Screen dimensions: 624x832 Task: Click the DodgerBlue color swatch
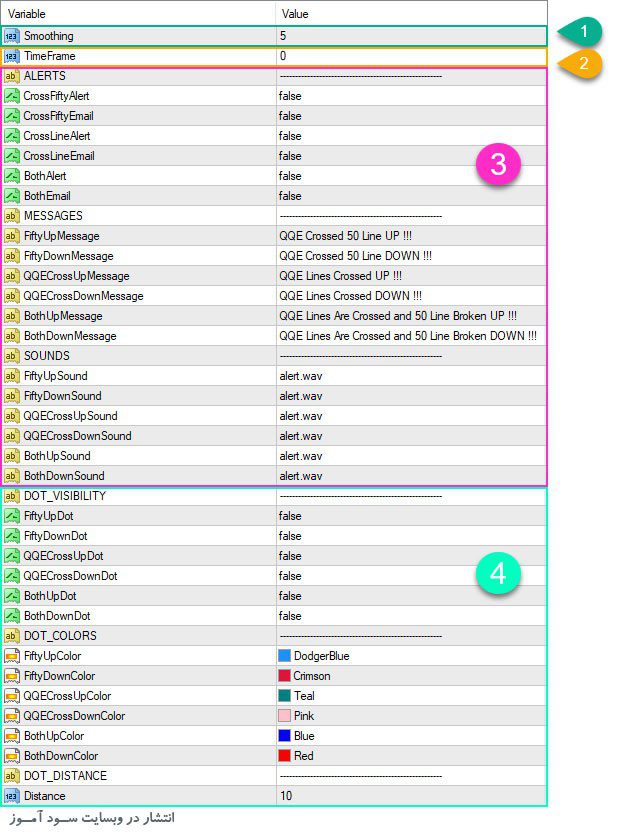[x=284, y=656]
